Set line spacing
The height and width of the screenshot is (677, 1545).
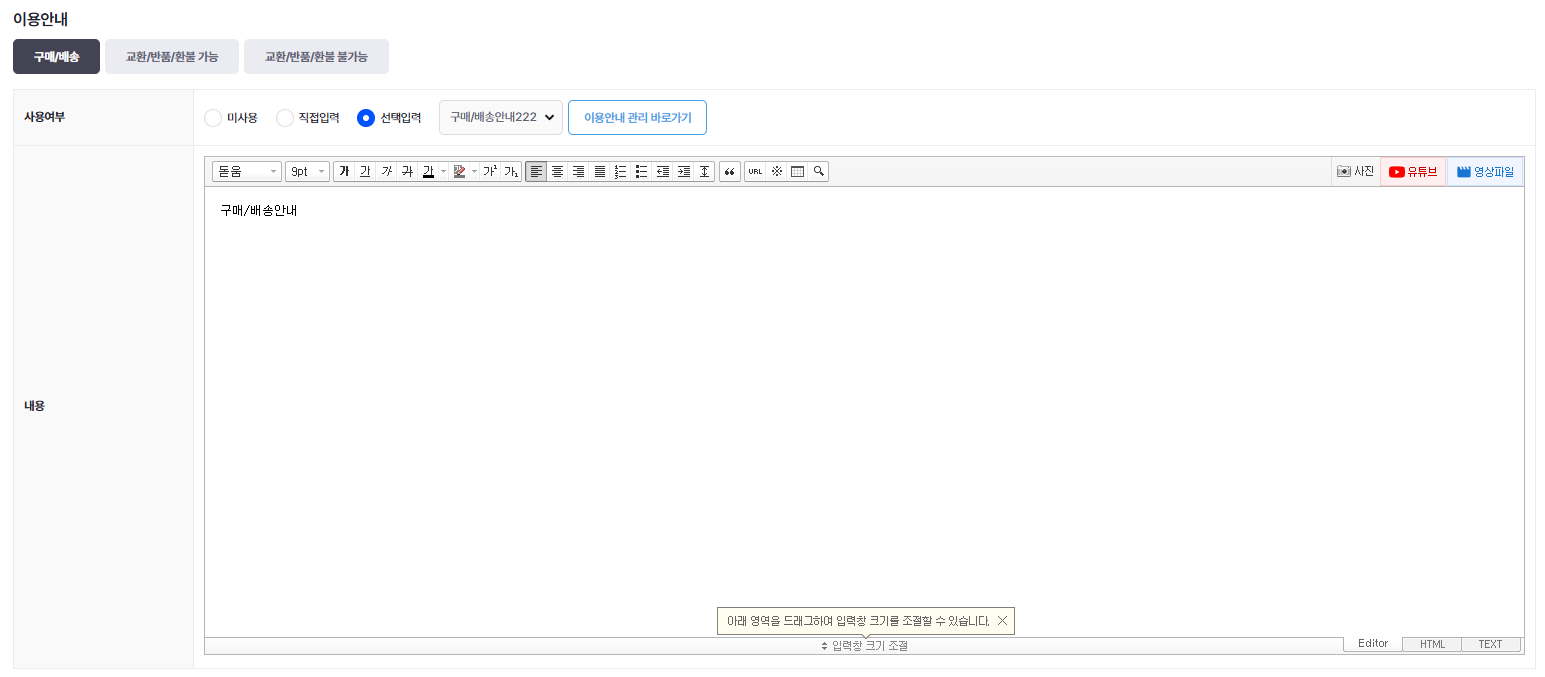704,171
